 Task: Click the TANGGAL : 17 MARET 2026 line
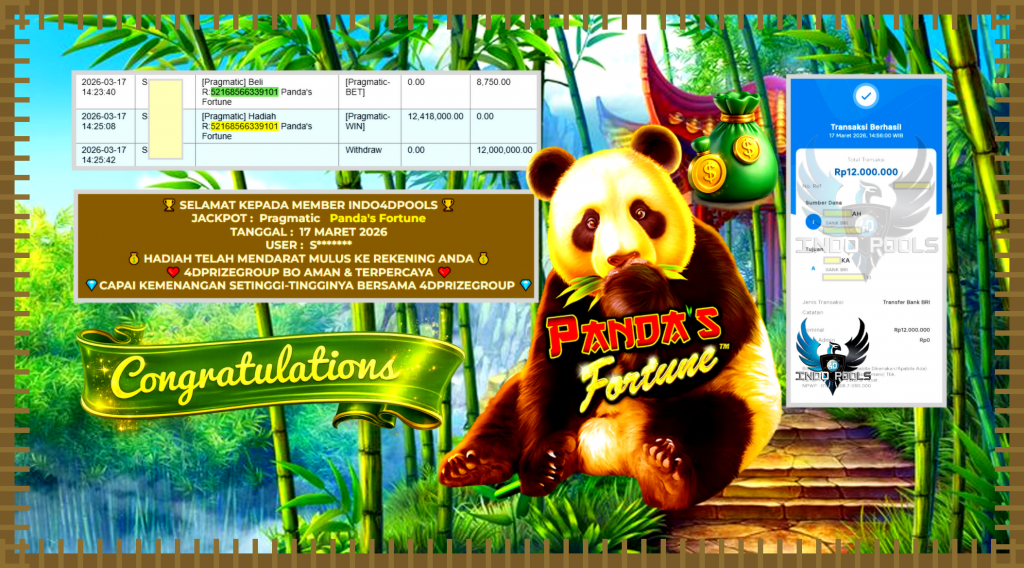[x=308, y=232]
